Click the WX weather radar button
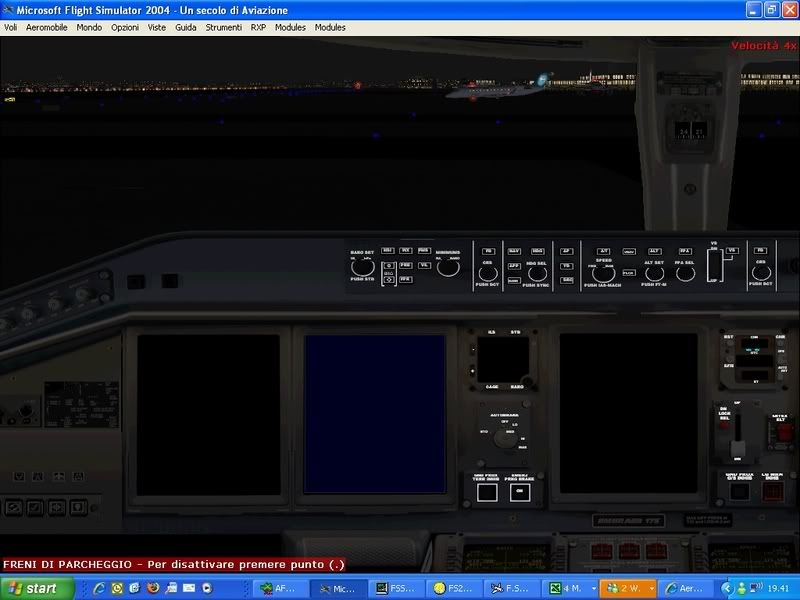Viewport: 800px width, 600px height. point(405,251)
